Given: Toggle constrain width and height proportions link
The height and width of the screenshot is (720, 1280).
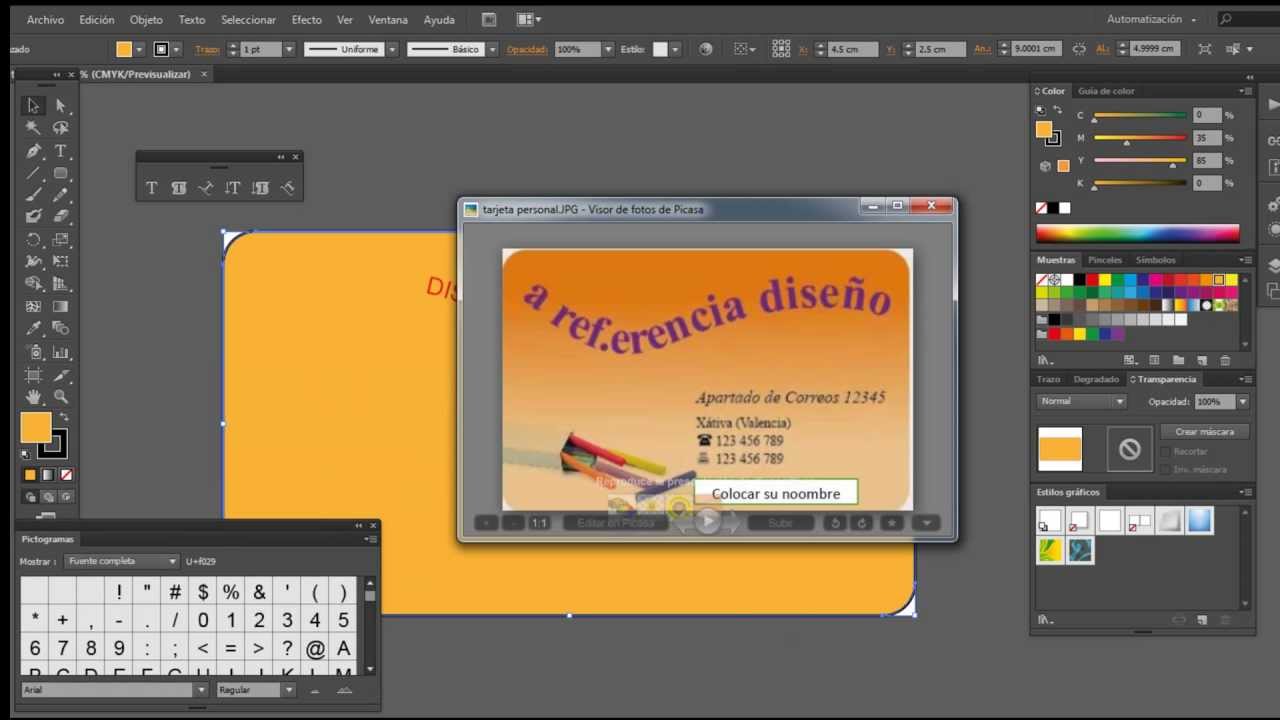Looking at the screenshot, I should coord(1079,48).
